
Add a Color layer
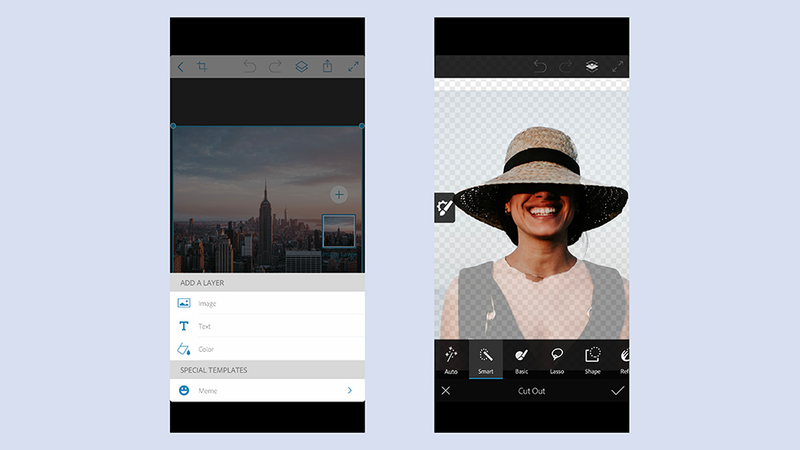pyautogui.click(x=267, y=349)
